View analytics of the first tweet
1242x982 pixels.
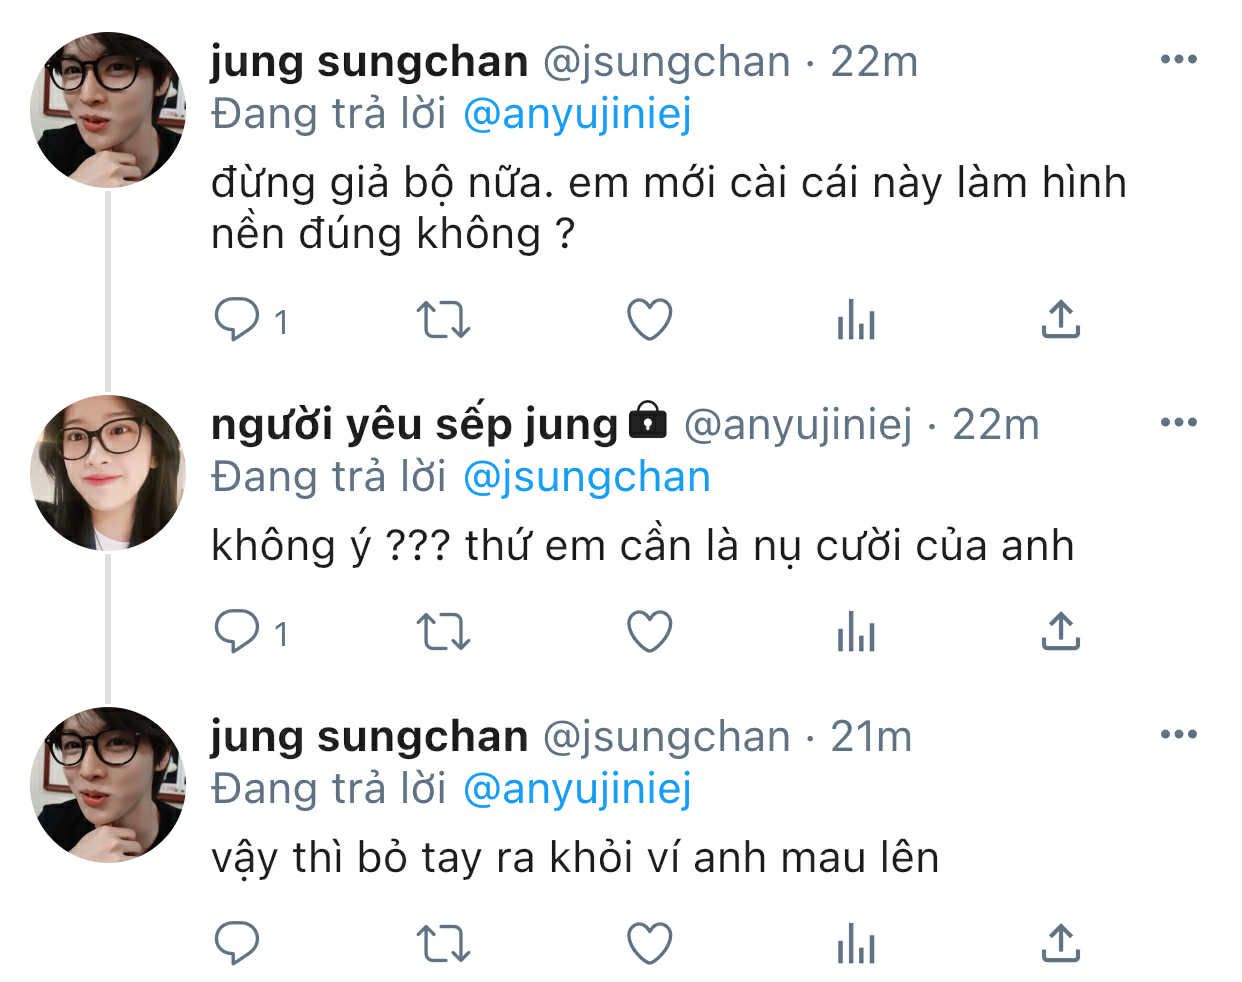point(855,322)
